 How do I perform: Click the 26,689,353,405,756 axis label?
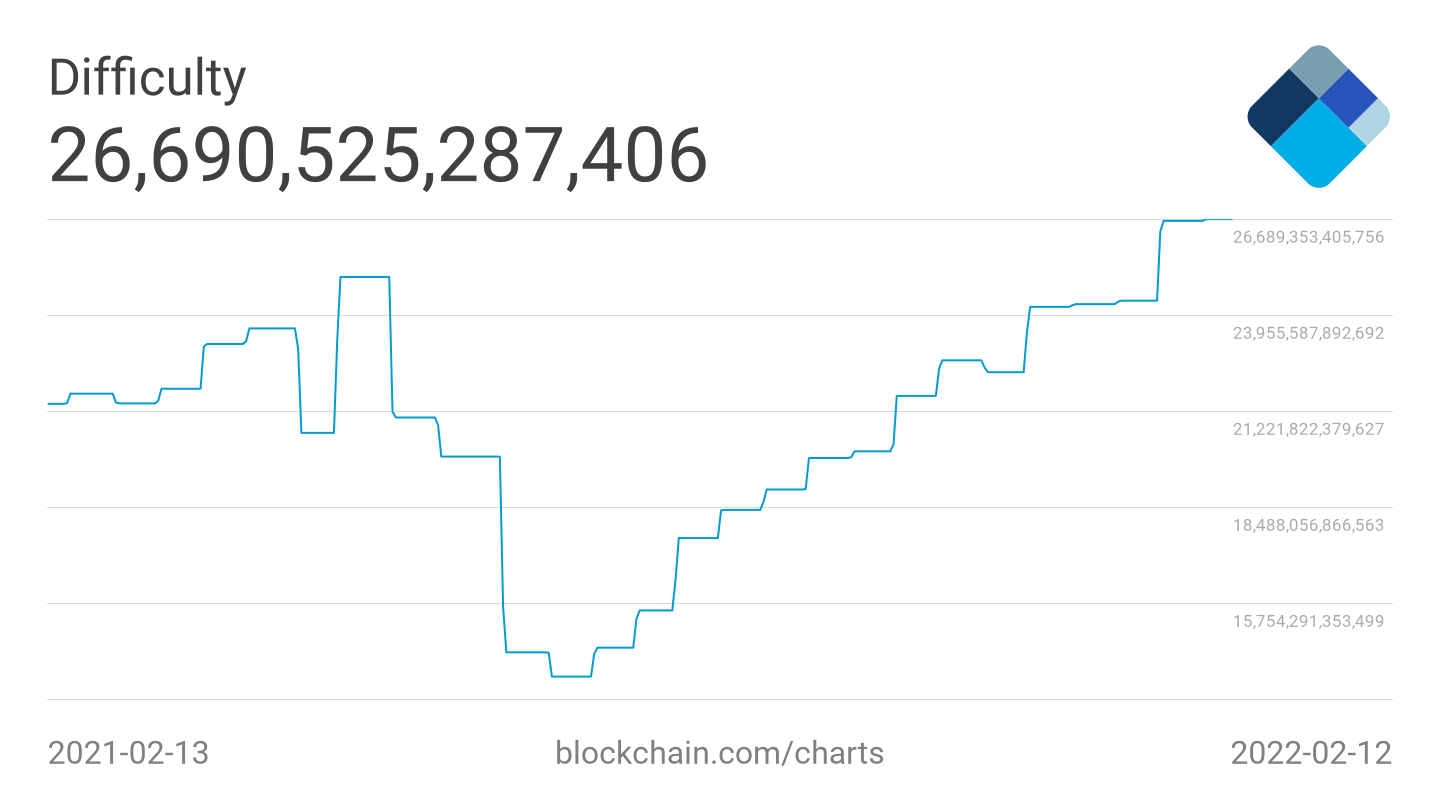(1308, 237)
